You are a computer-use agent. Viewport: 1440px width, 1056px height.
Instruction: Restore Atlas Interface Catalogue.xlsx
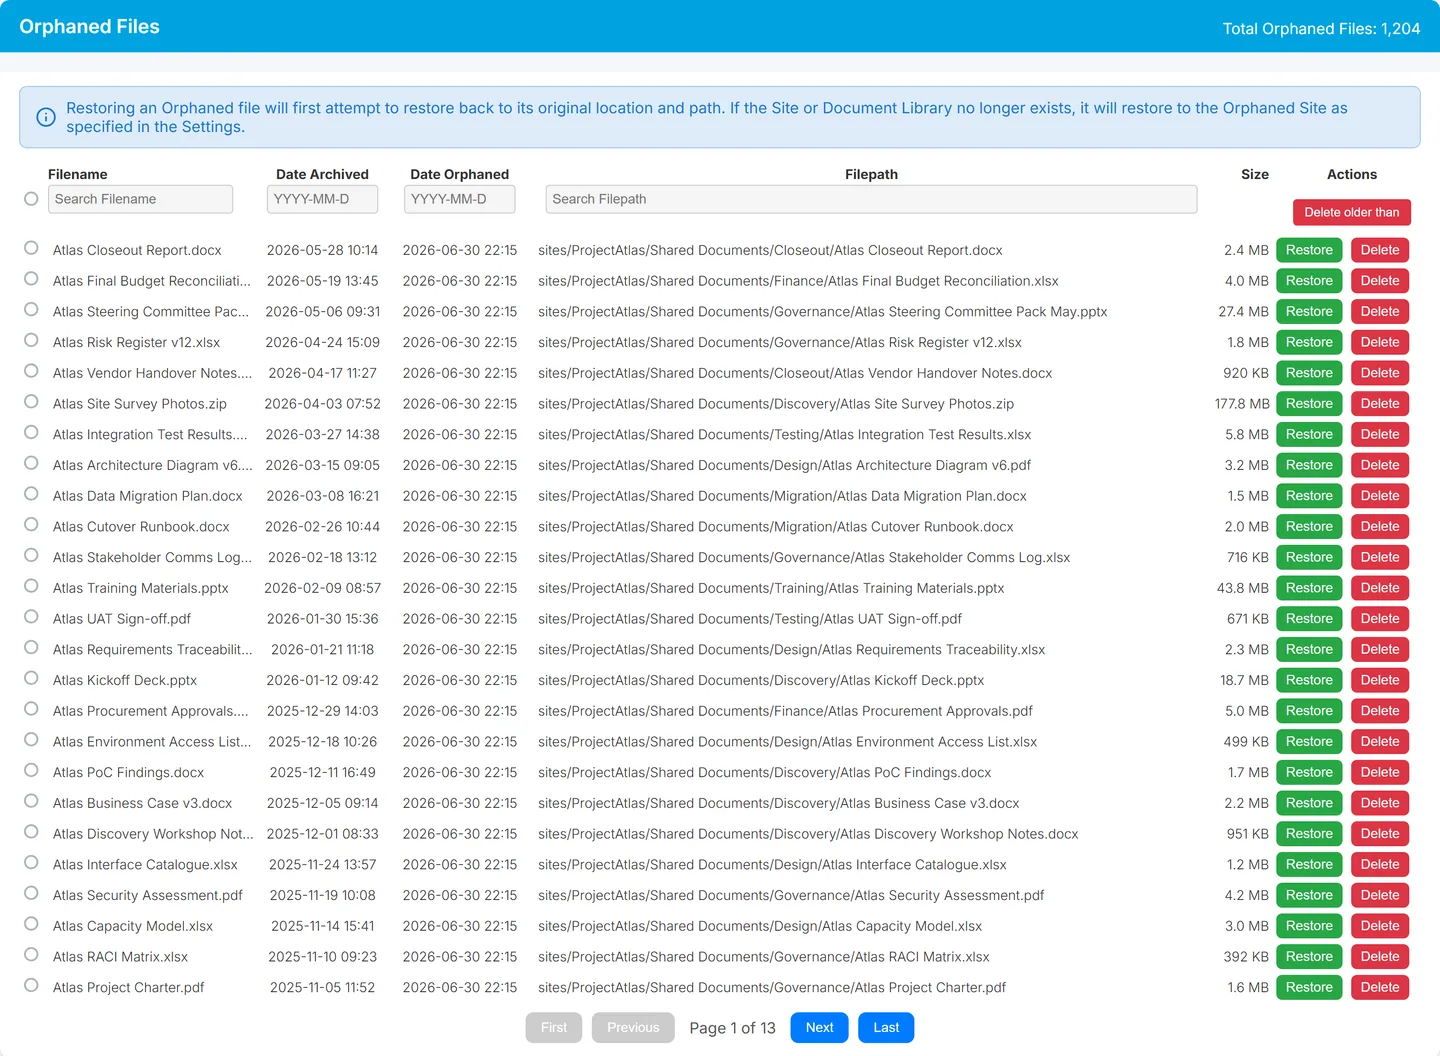tap(1309, 864)
